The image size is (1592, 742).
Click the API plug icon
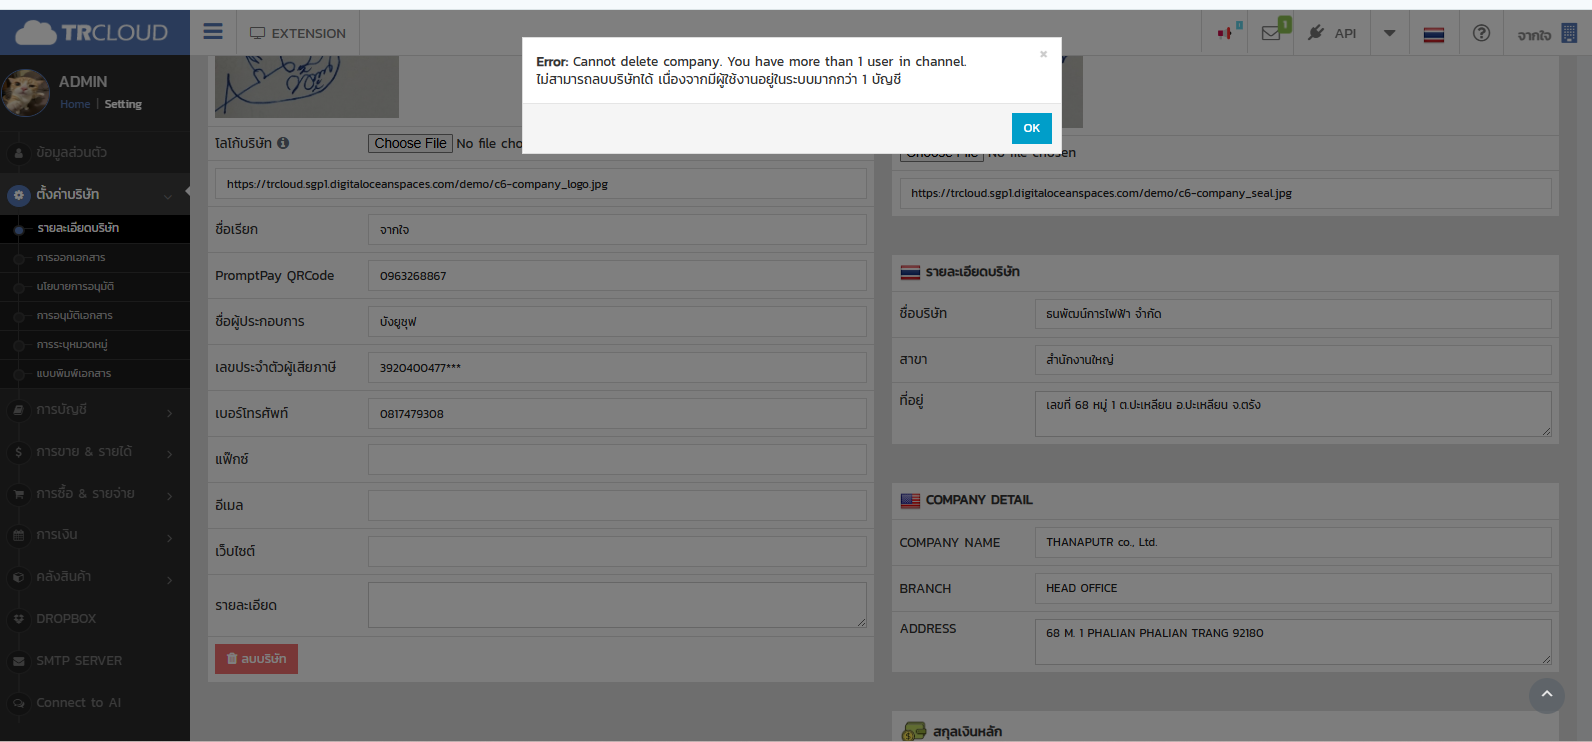[1316, 33]
